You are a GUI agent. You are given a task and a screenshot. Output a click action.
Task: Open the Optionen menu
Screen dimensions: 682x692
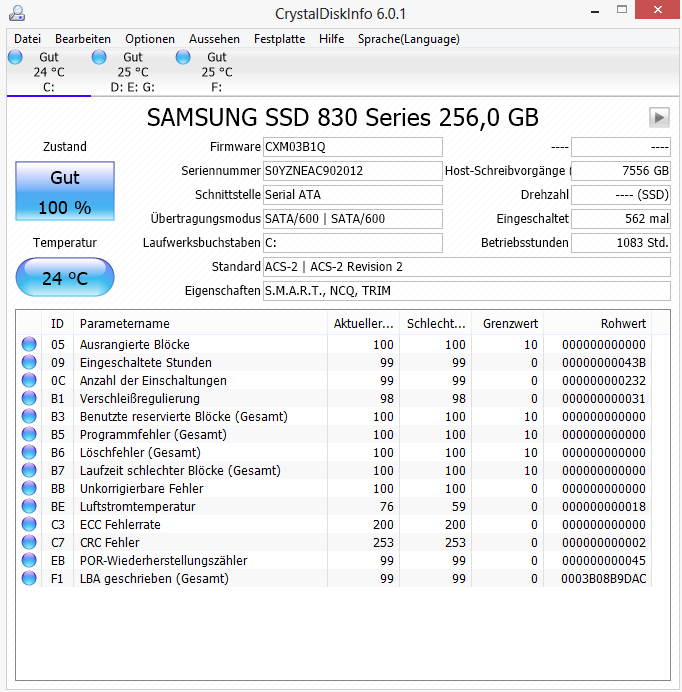click(x=150, y=39)
